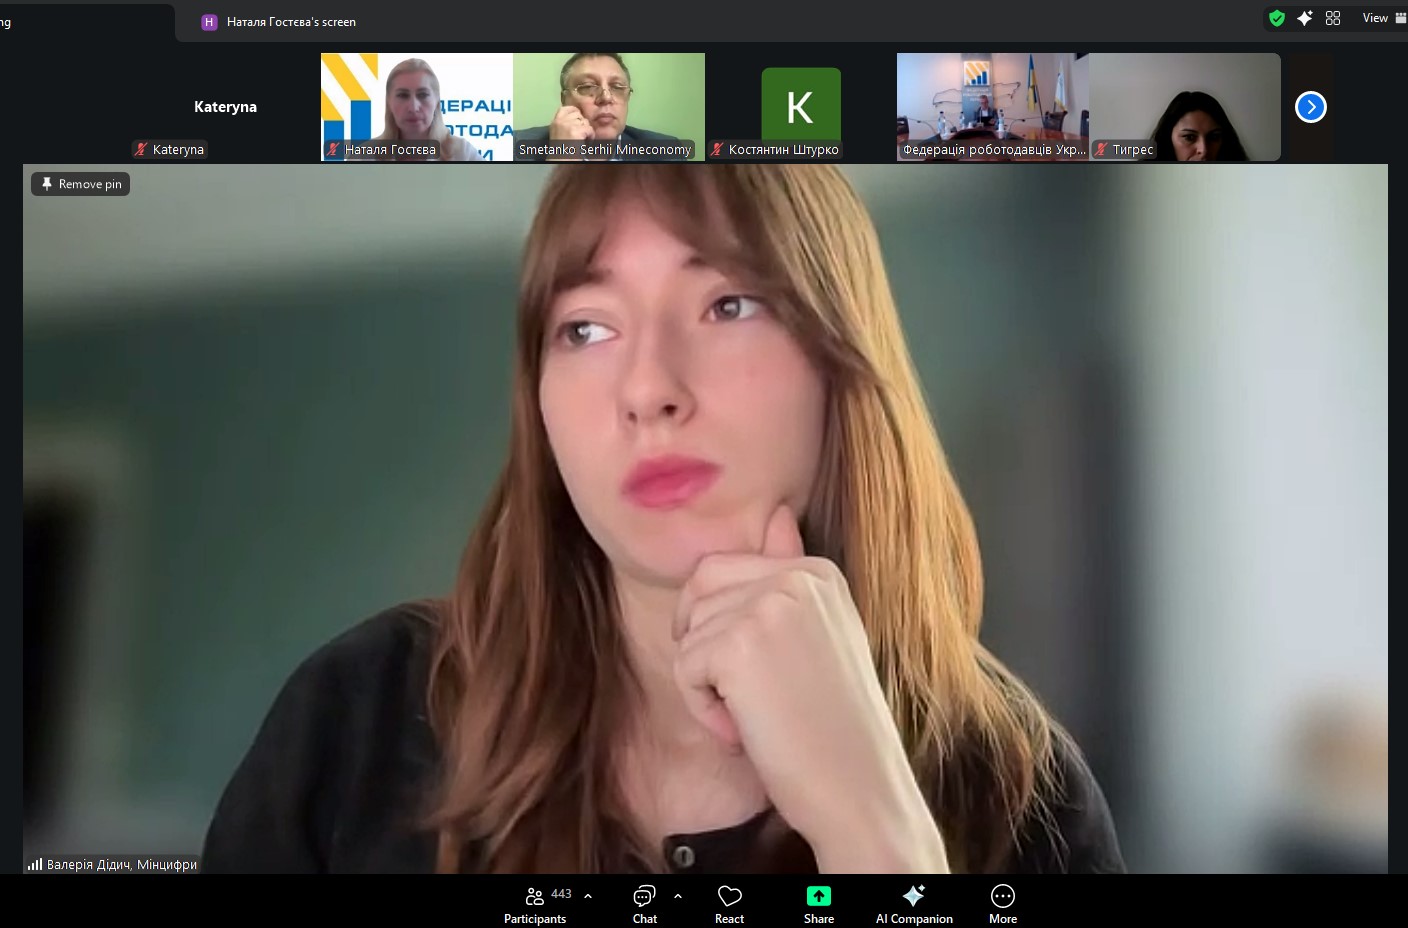The height and width of the screenshot is (928, 1408).
Task: Expand the Chat options arrow
Action: coord(678,896)
